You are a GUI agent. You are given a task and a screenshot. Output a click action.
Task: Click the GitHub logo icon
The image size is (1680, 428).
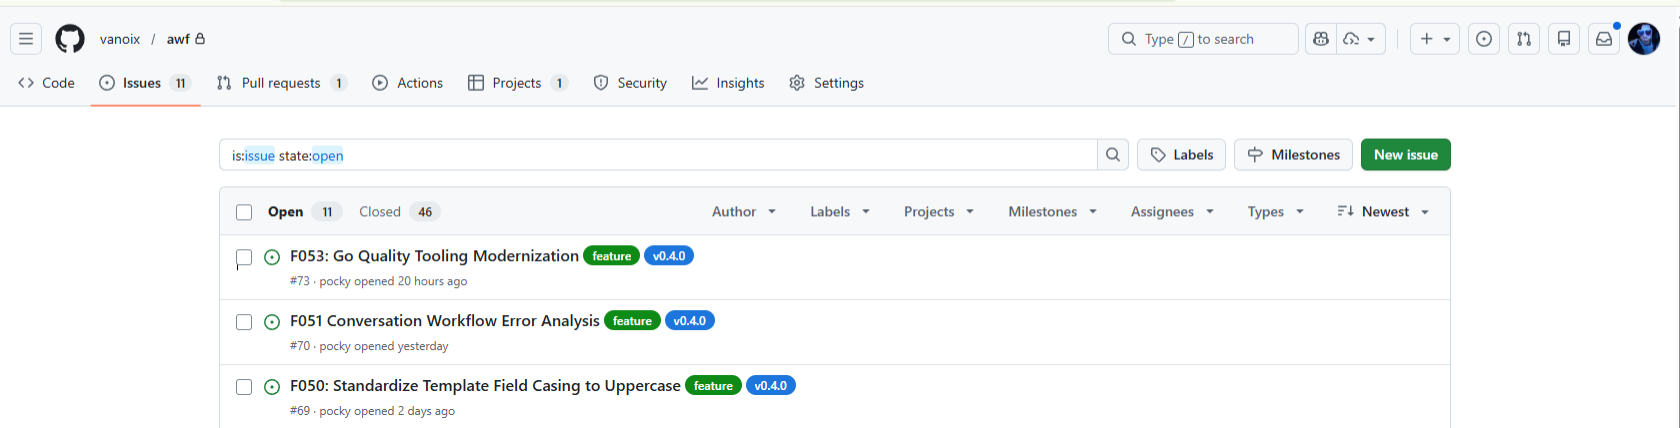(x=70, y=39)
